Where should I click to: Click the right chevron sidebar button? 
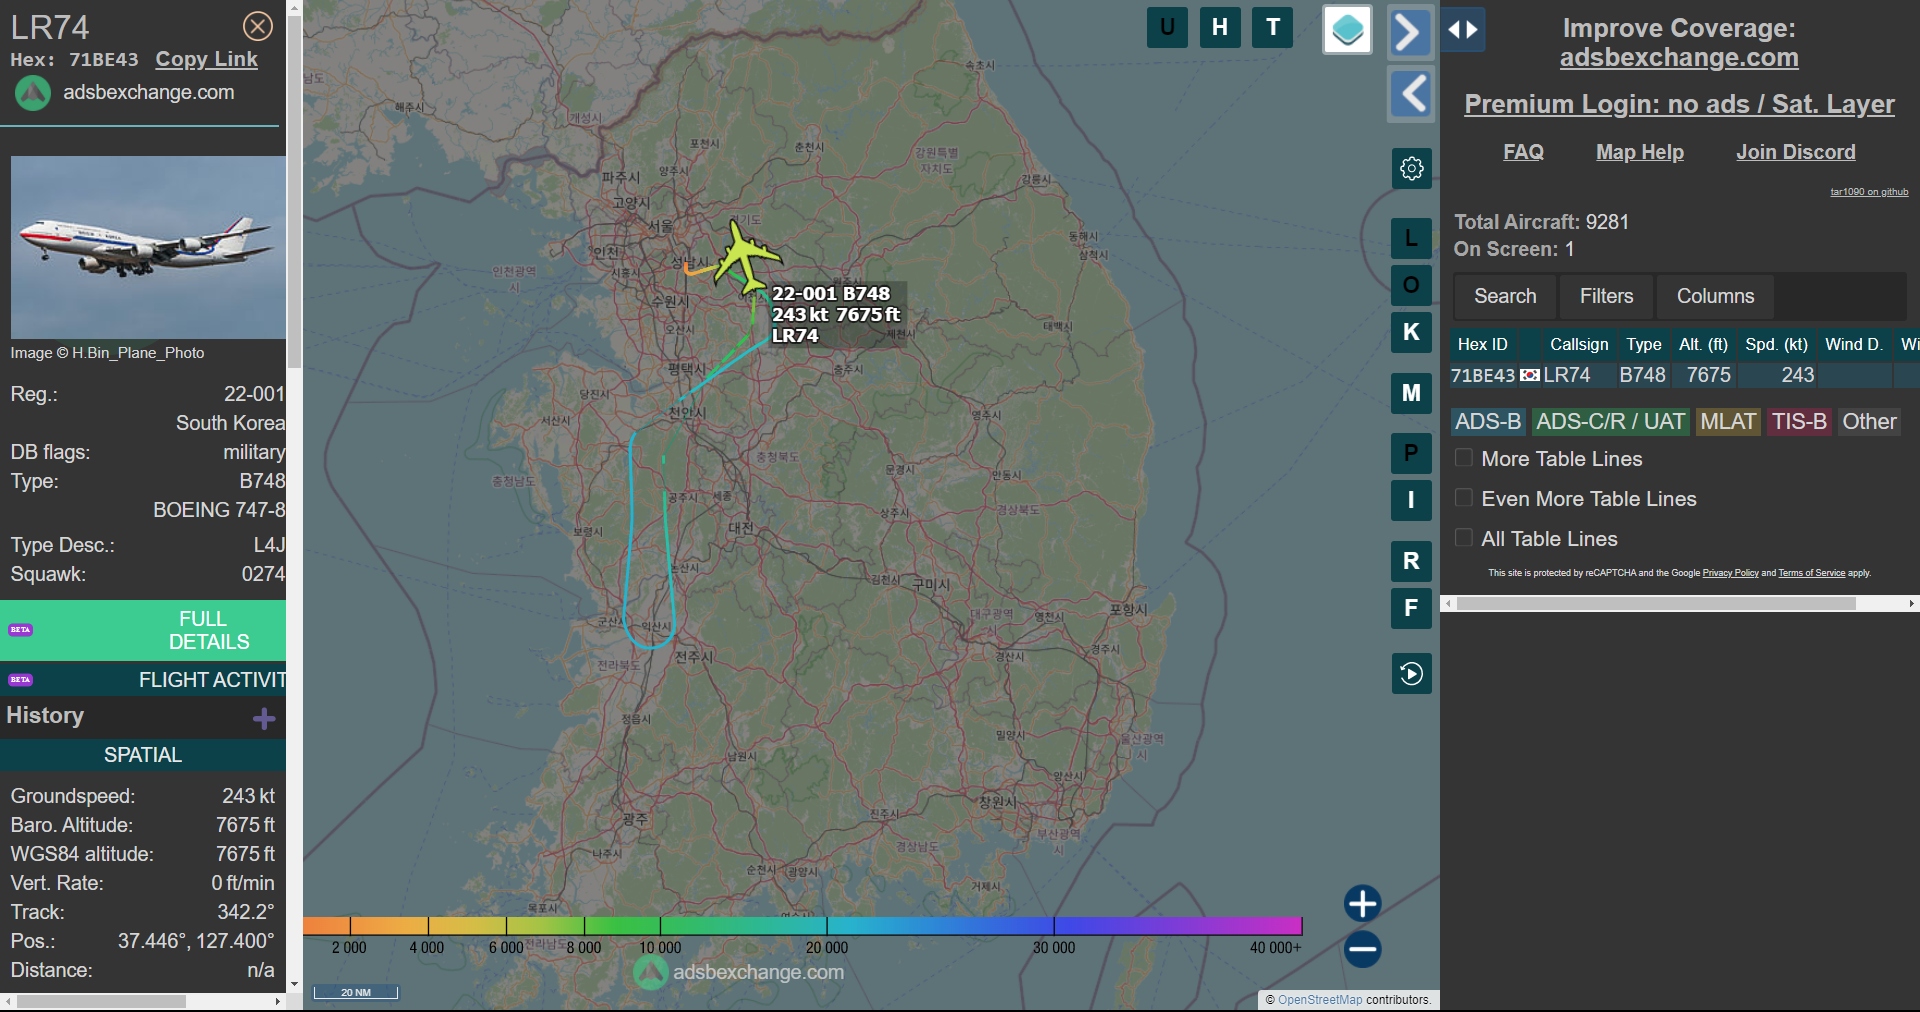1410,32
